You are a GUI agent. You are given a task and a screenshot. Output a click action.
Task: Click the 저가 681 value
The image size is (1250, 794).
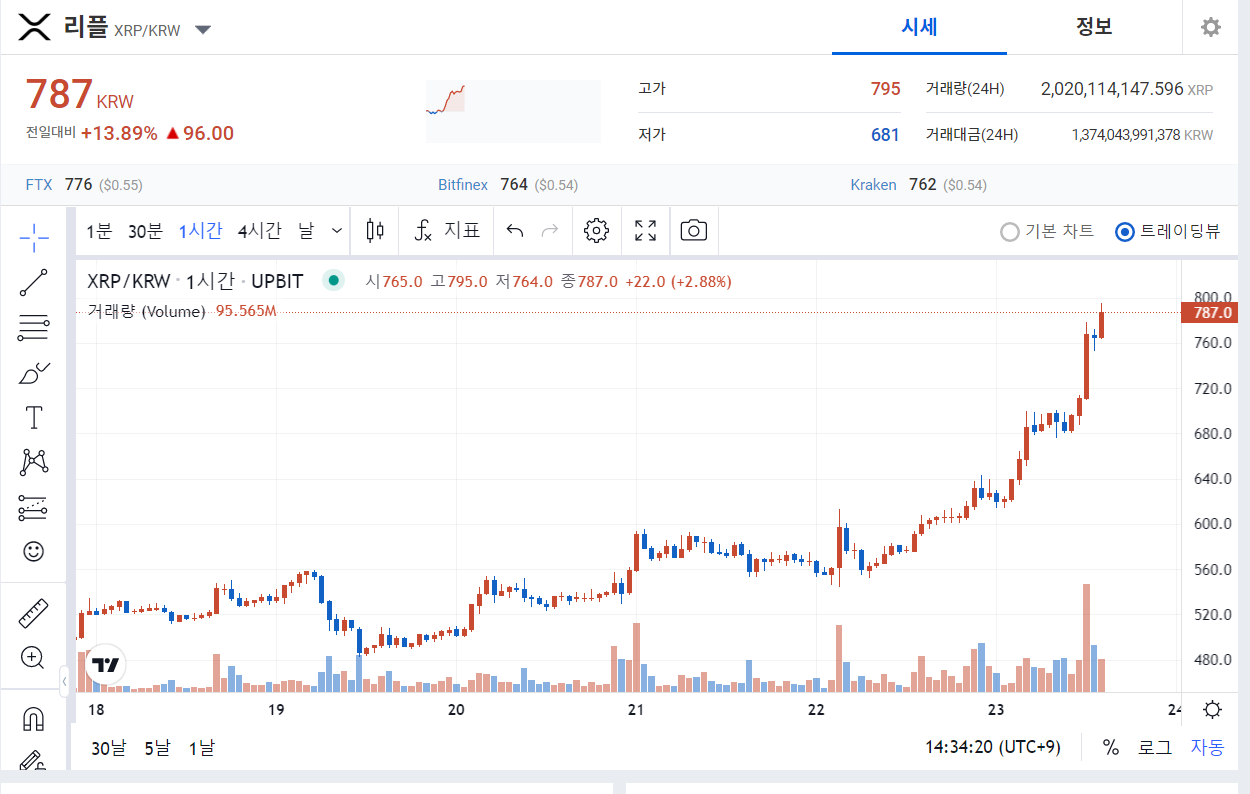[885, 135]
